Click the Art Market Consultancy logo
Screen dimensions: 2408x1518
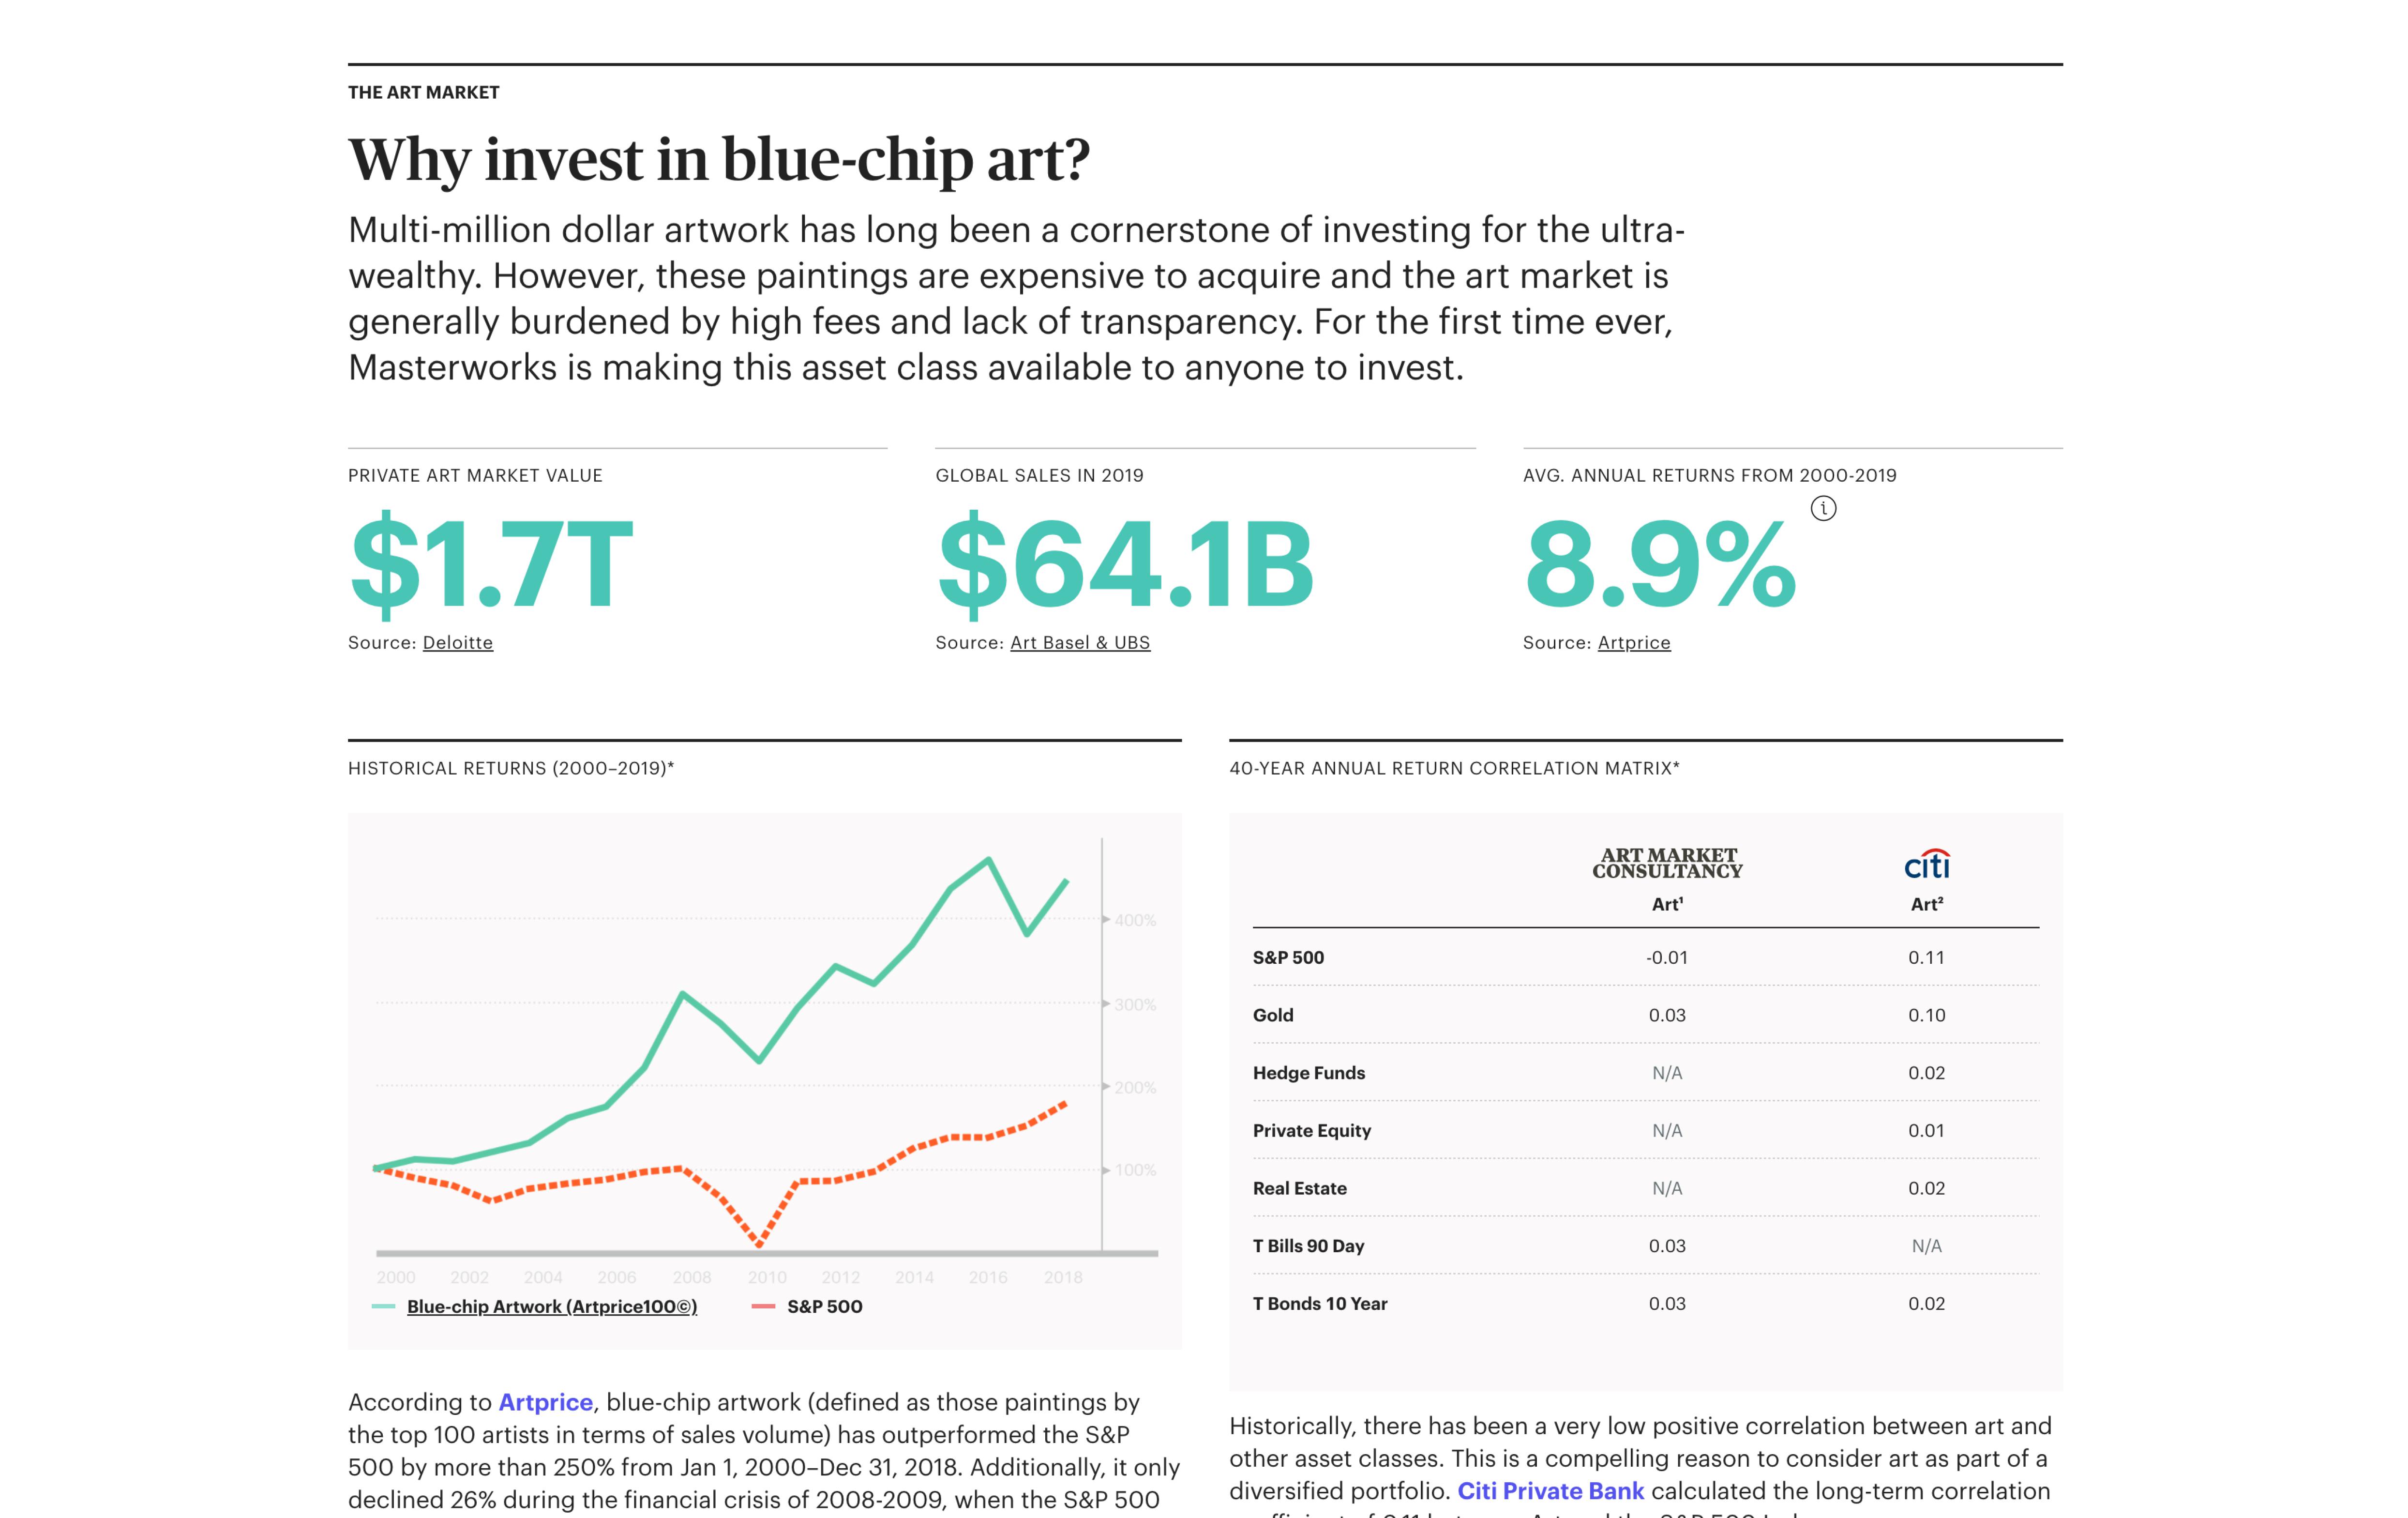click(x=1667, y=863)
